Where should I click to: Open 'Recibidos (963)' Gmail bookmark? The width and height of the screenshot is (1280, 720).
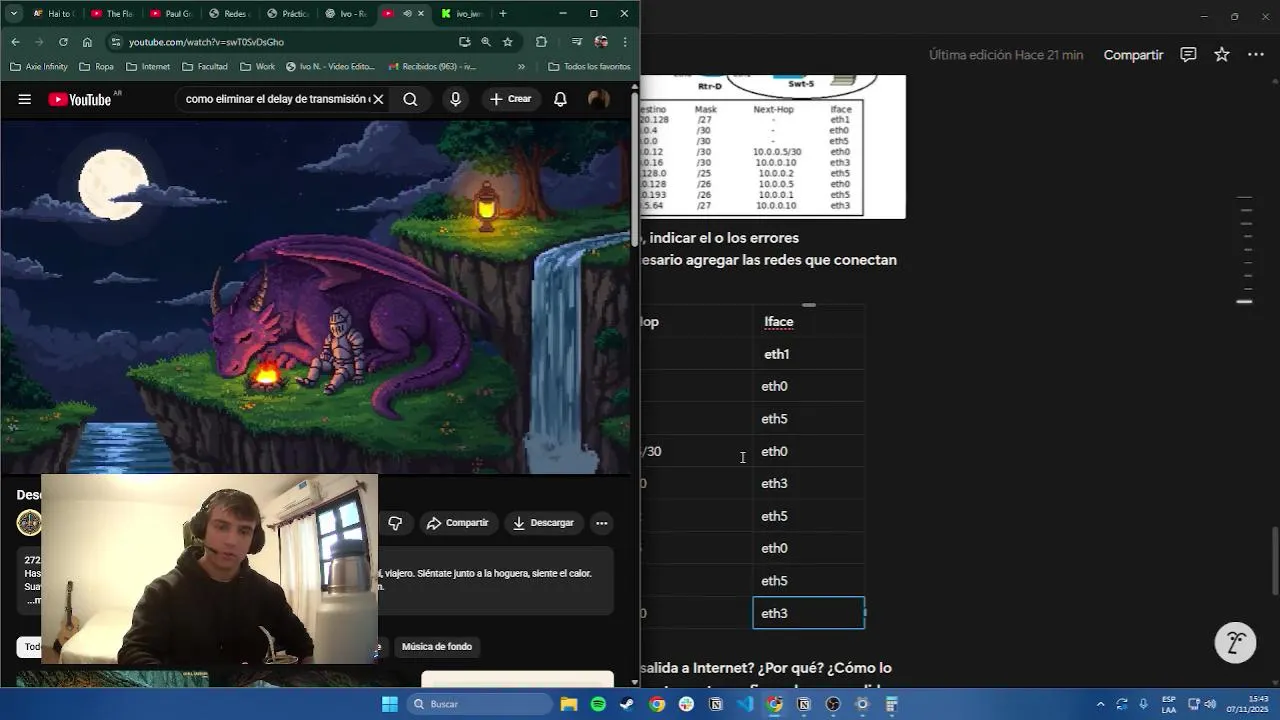pos(431,67)
